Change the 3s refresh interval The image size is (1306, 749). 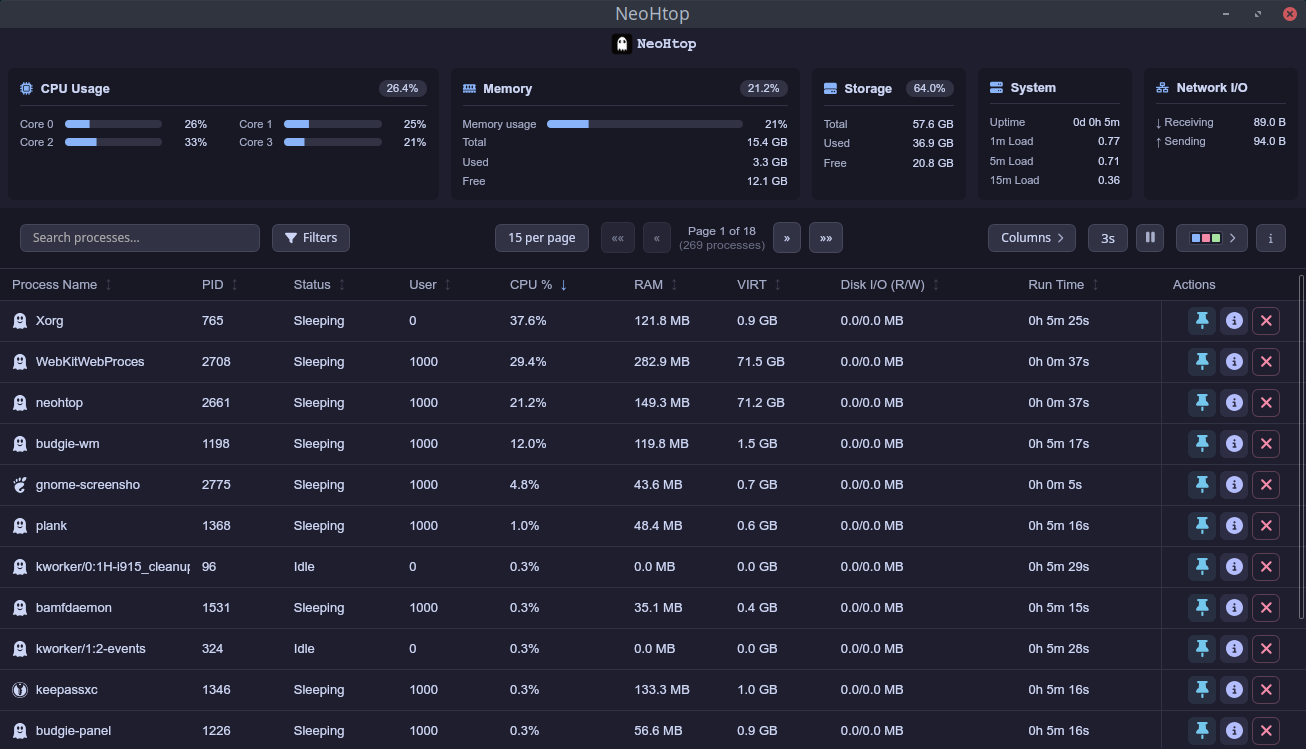[x=1108, y=238]
